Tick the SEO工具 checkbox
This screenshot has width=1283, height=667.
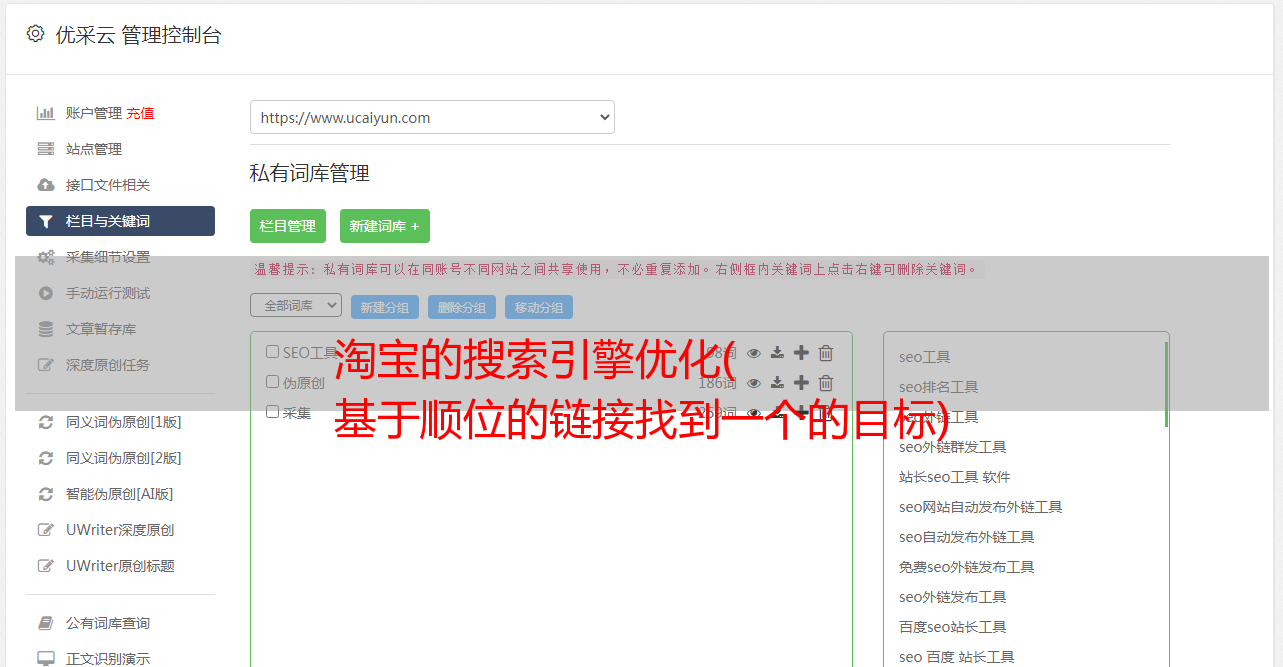pyautogui.click(x=272, y=352)
